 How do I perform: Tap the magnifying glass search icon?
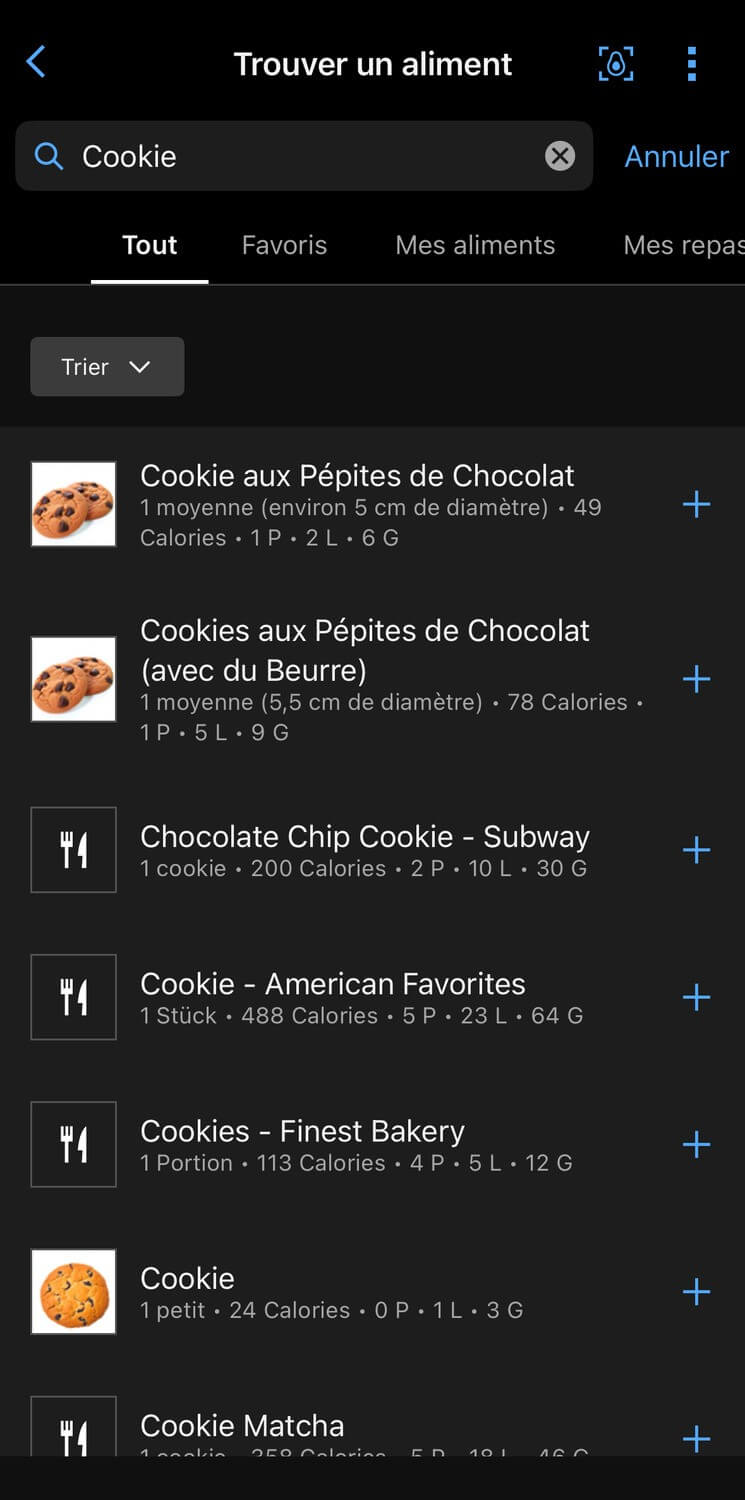point(49,156)
